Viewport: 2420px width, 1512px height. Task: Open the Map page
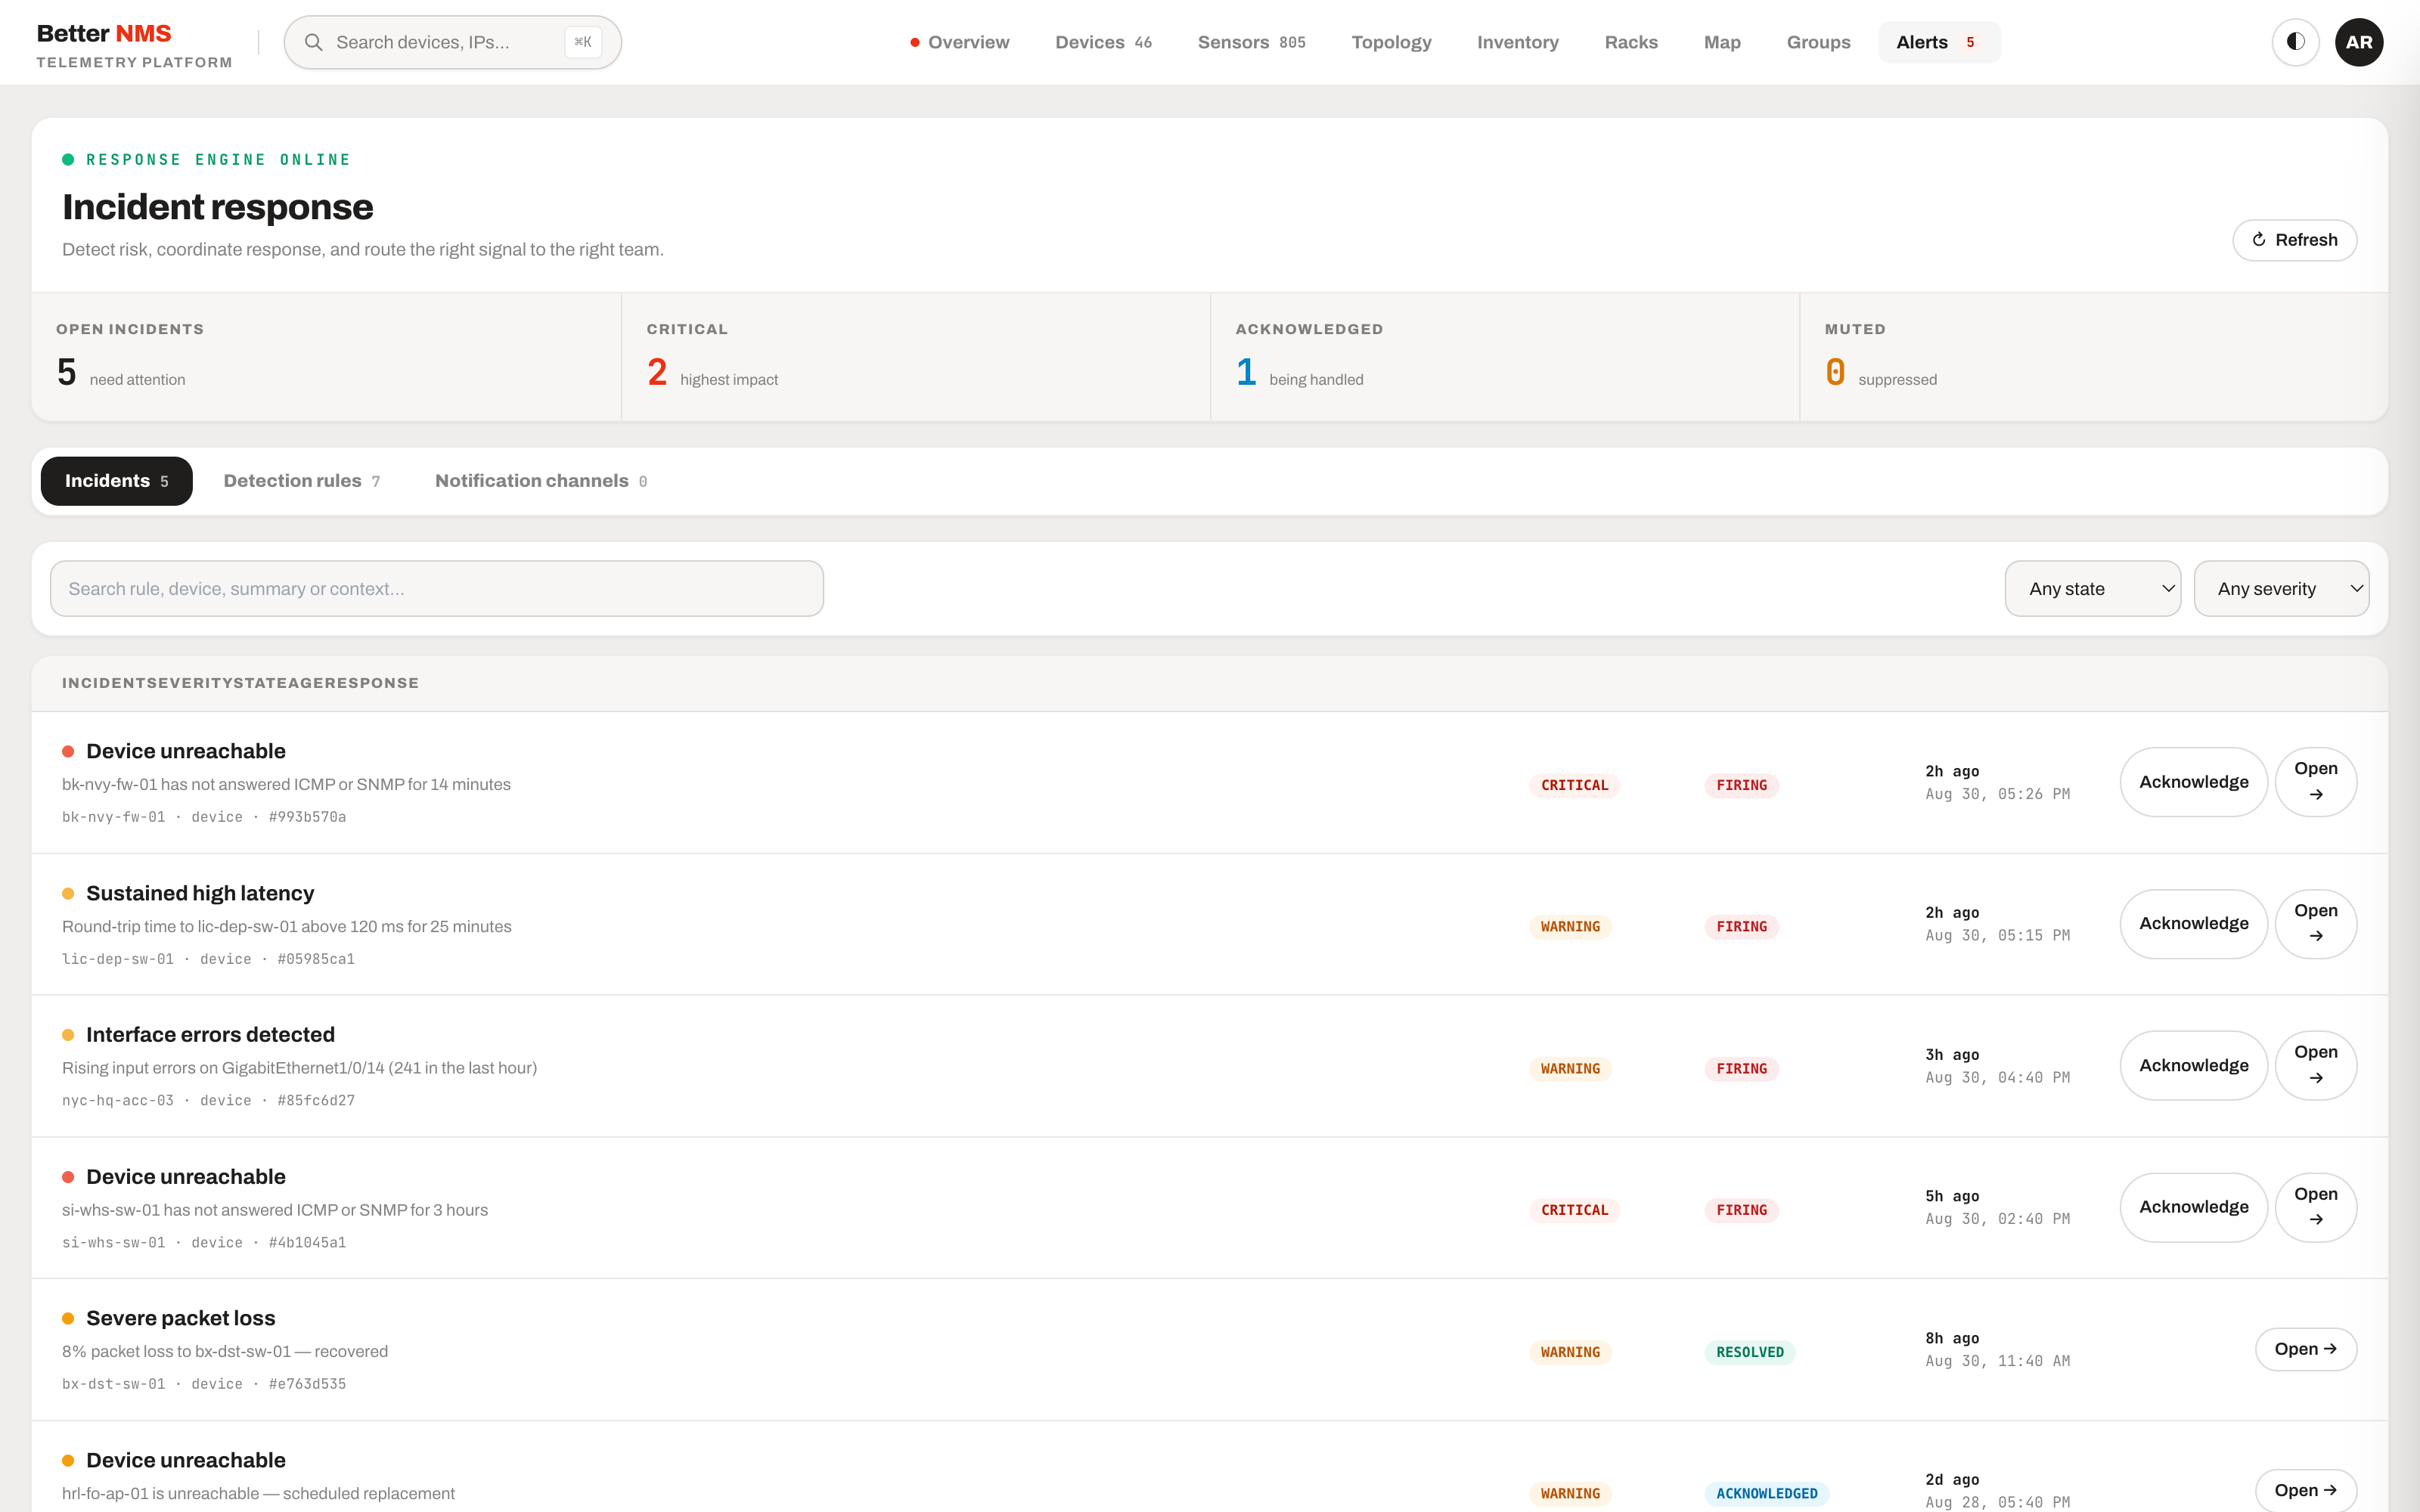click(x=1722, y=42)
